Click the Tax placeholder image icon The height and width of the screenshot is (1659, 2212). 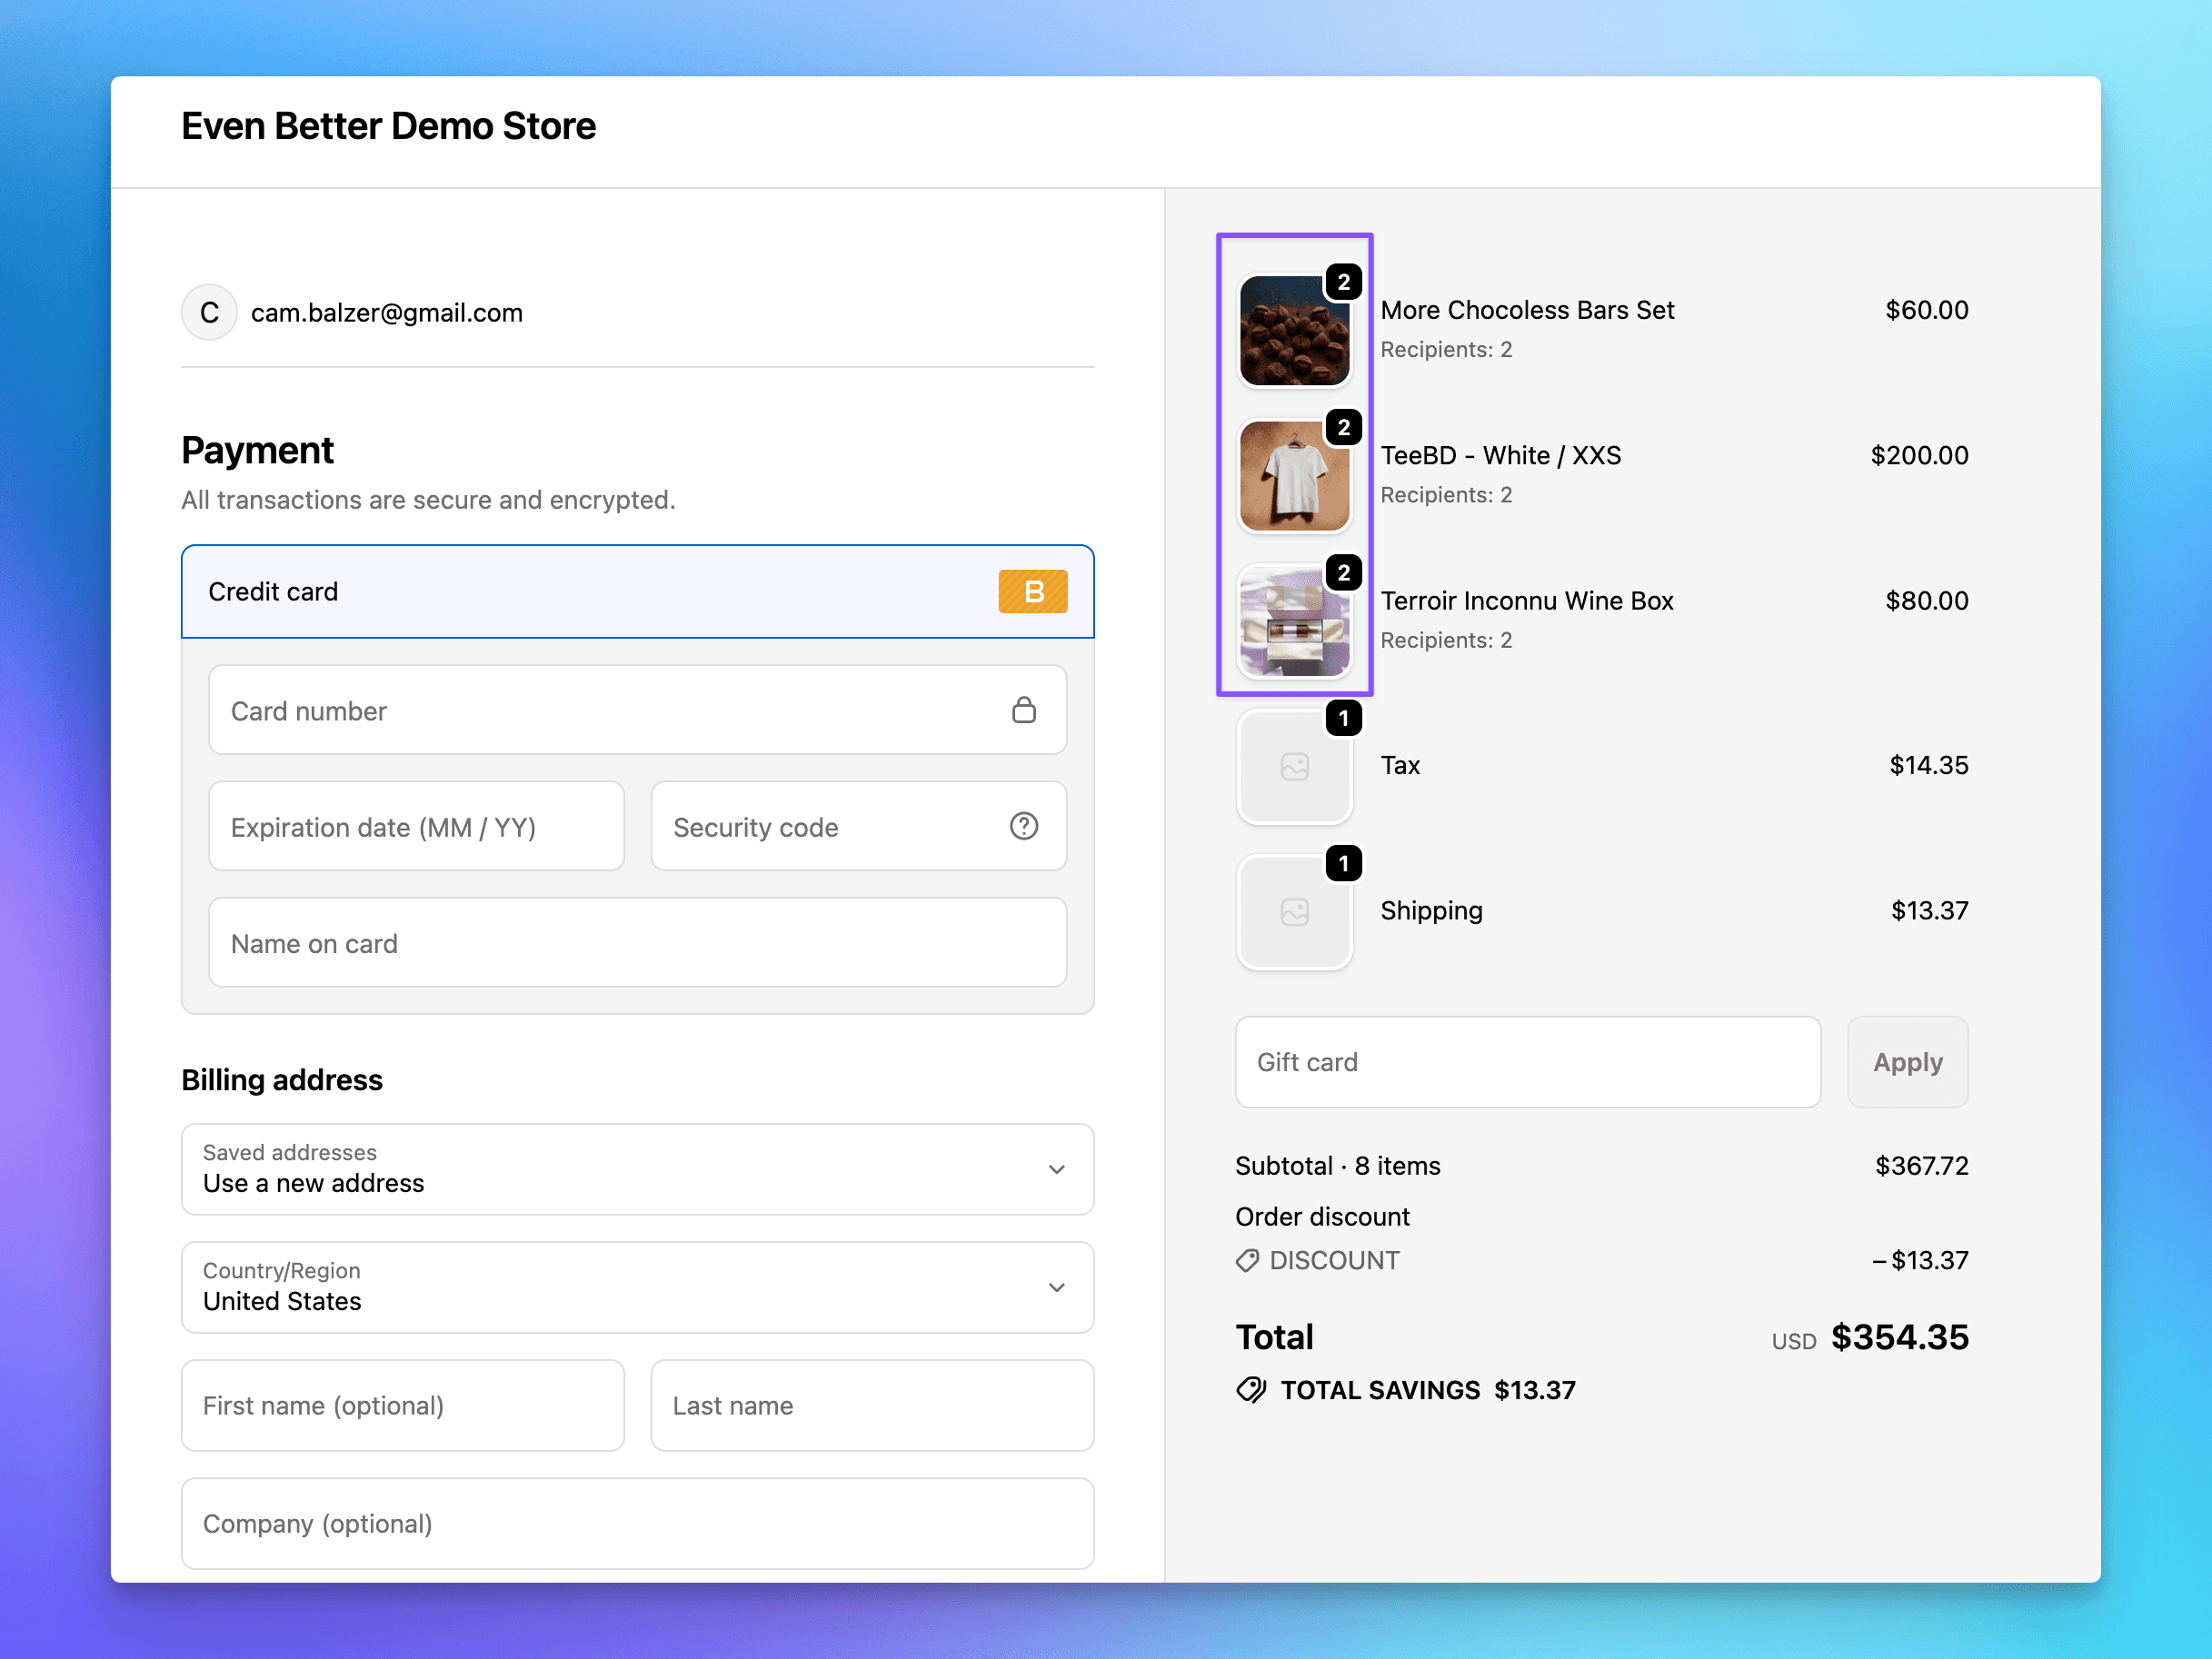click(1294, 767)
